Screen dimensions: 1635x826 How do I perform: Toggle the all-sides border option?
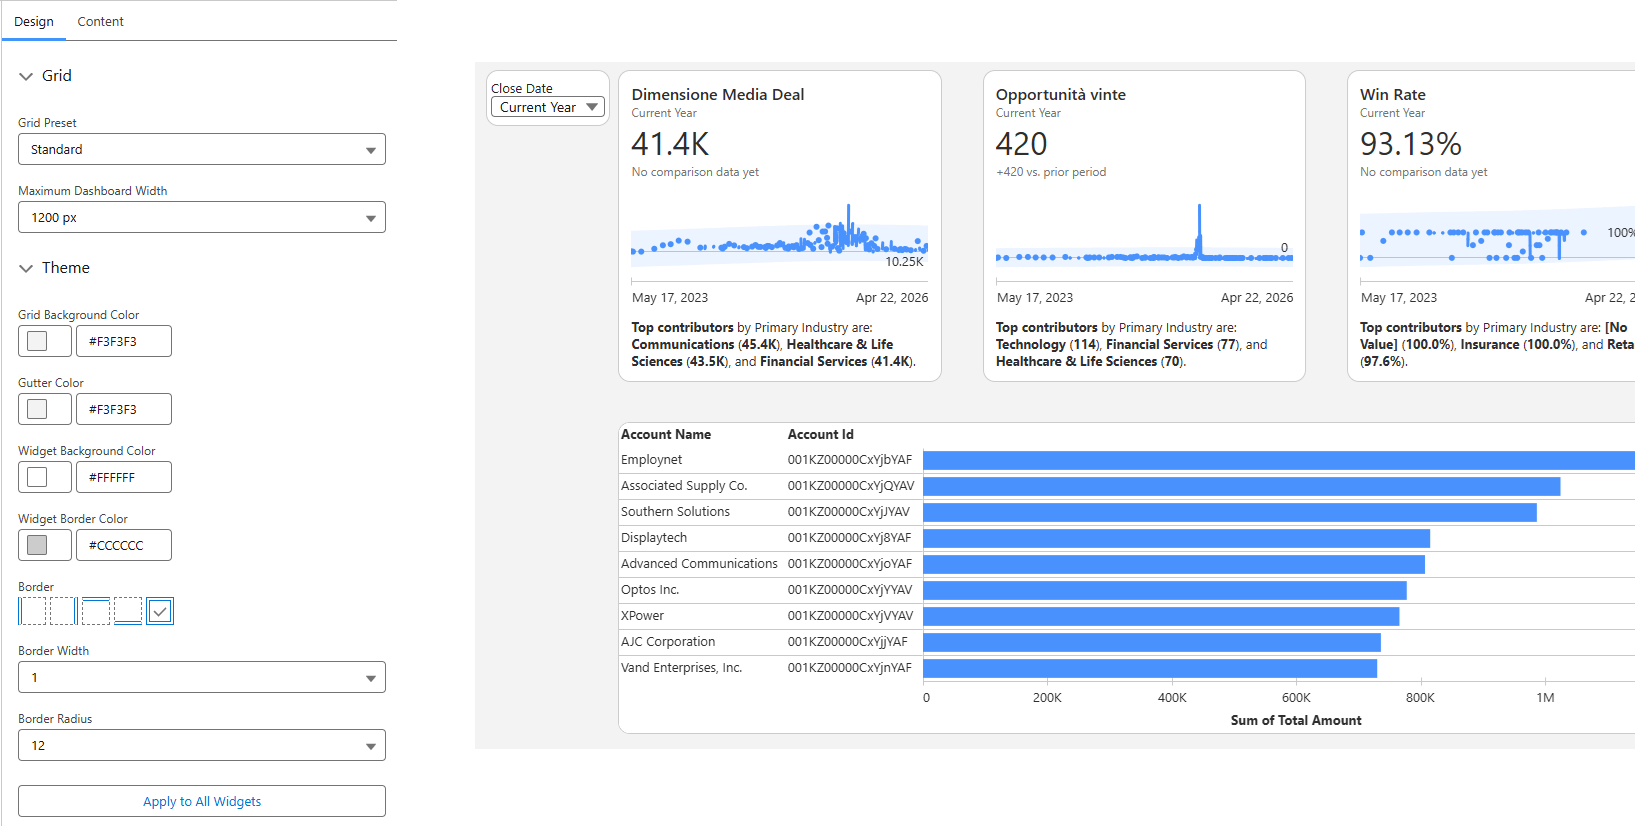tap(160, 611)
